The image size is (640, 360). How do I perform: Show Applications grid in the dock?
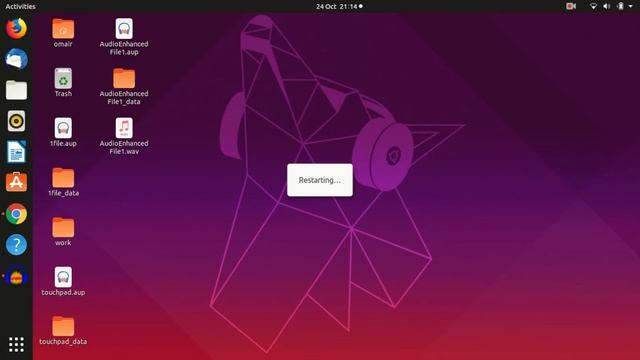[16, 344]
